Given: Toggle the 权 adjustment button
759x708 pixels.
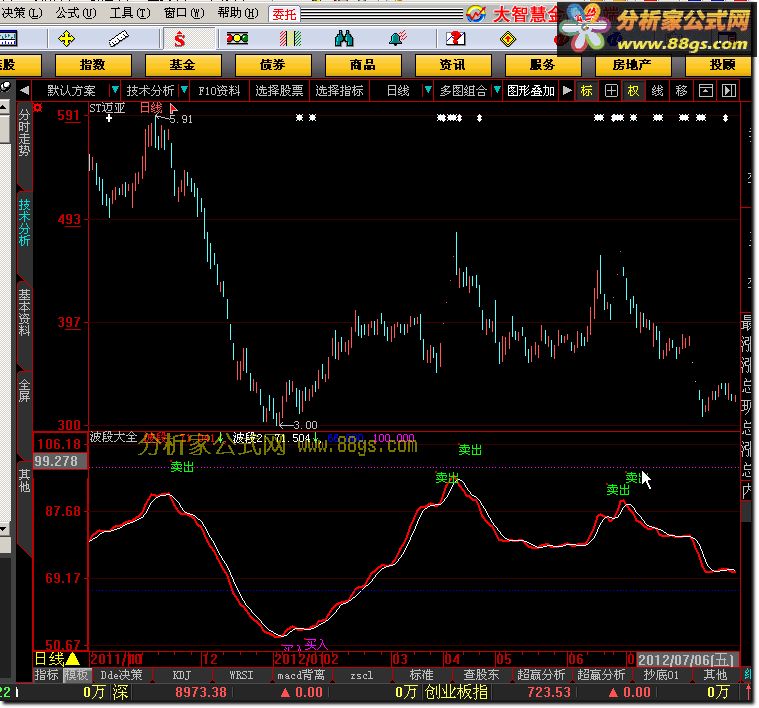Looking at the screenshot, I should coord(633,90).
